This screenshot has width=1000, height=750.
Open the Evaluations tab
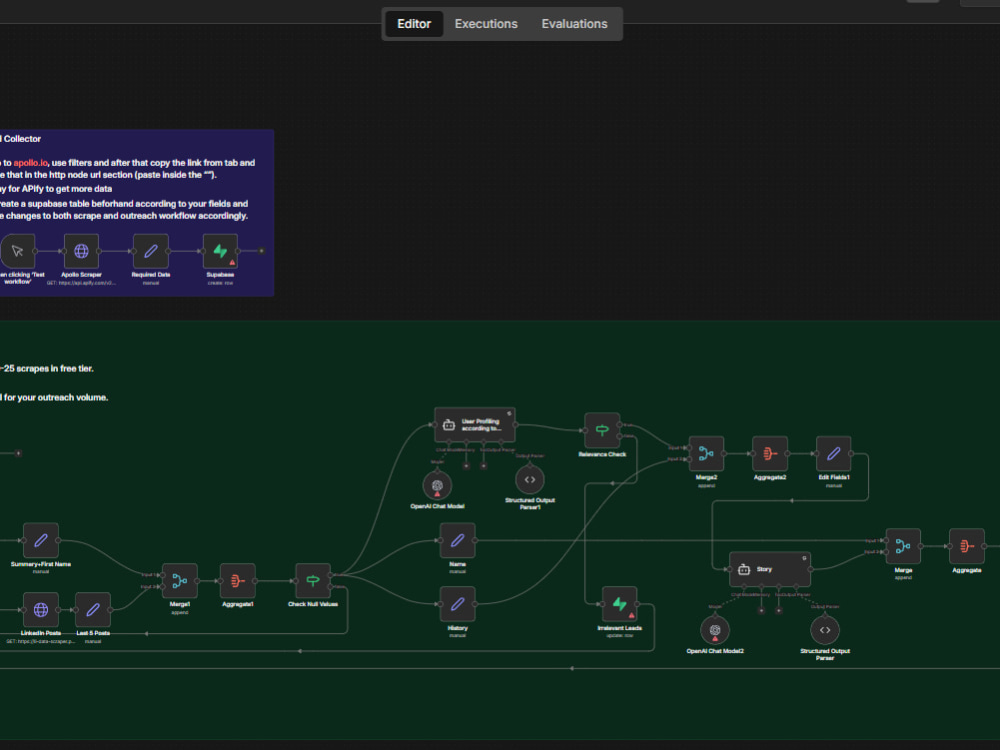(x=574, y=24)
